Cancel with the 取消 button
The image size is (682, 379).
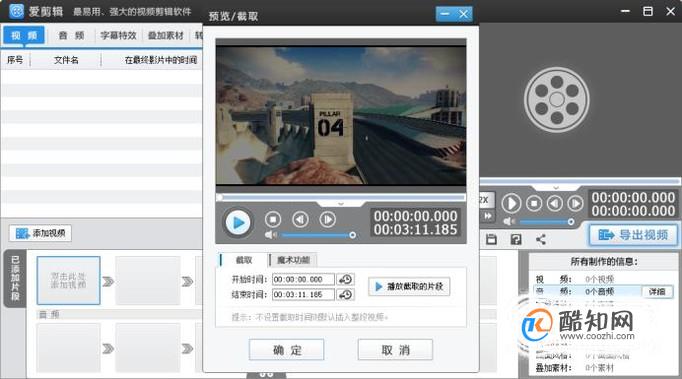395,350
